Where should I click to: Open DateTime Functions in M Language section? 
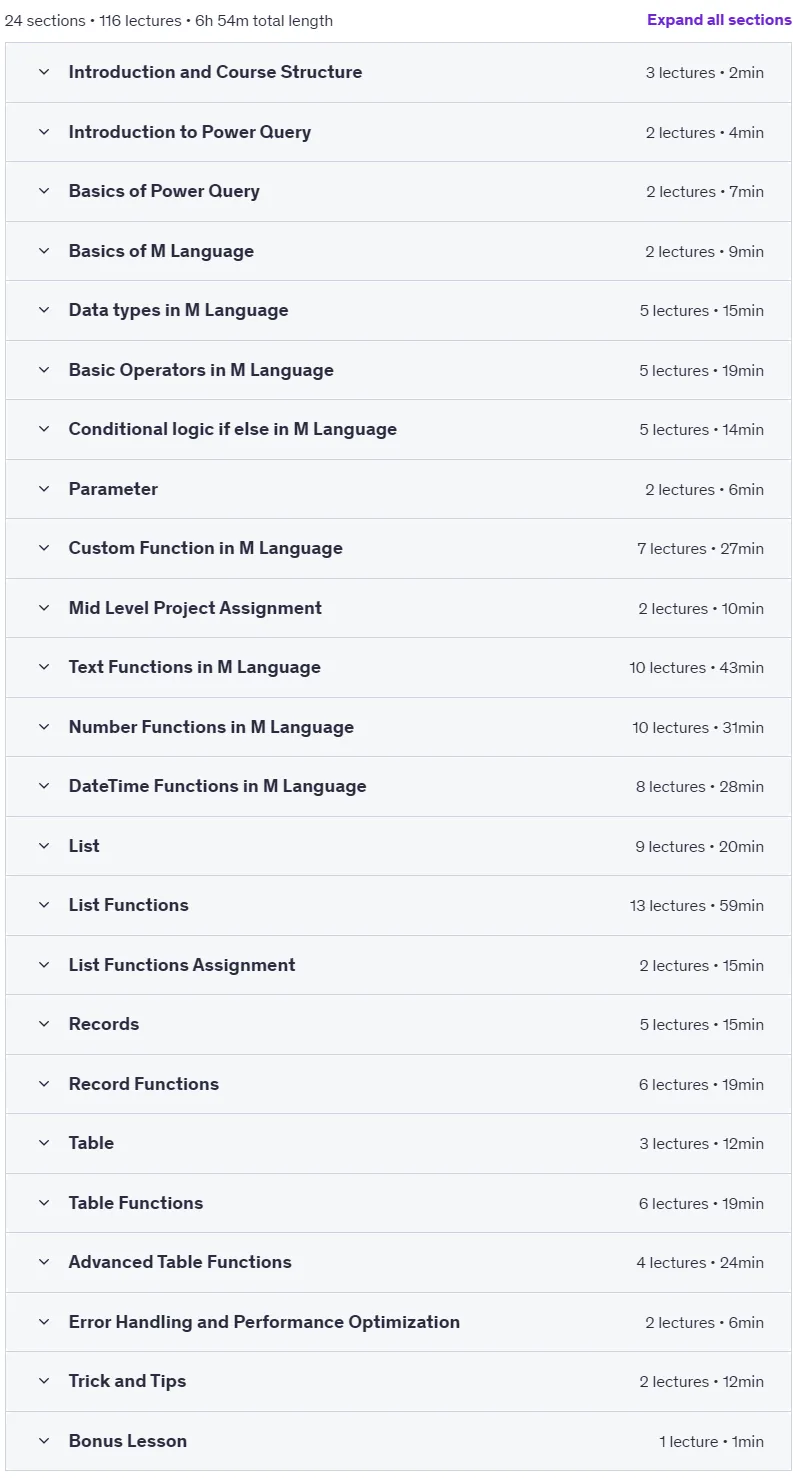[398, 786]
